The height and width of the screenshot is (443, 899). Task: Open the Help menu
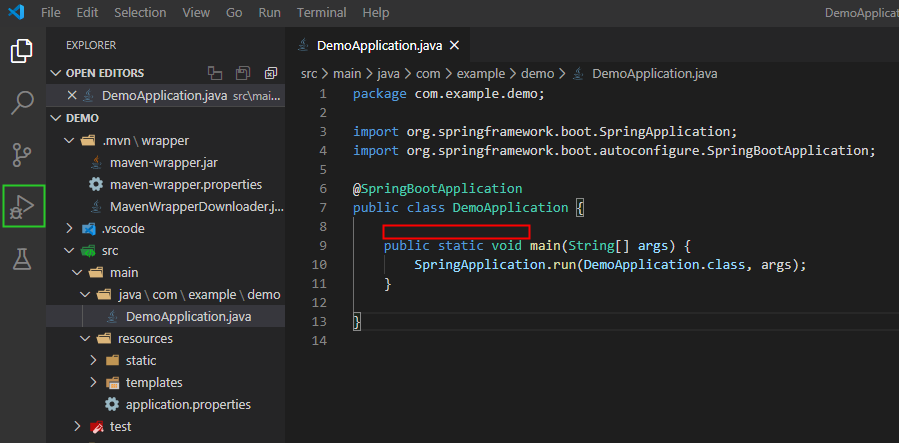376,12
